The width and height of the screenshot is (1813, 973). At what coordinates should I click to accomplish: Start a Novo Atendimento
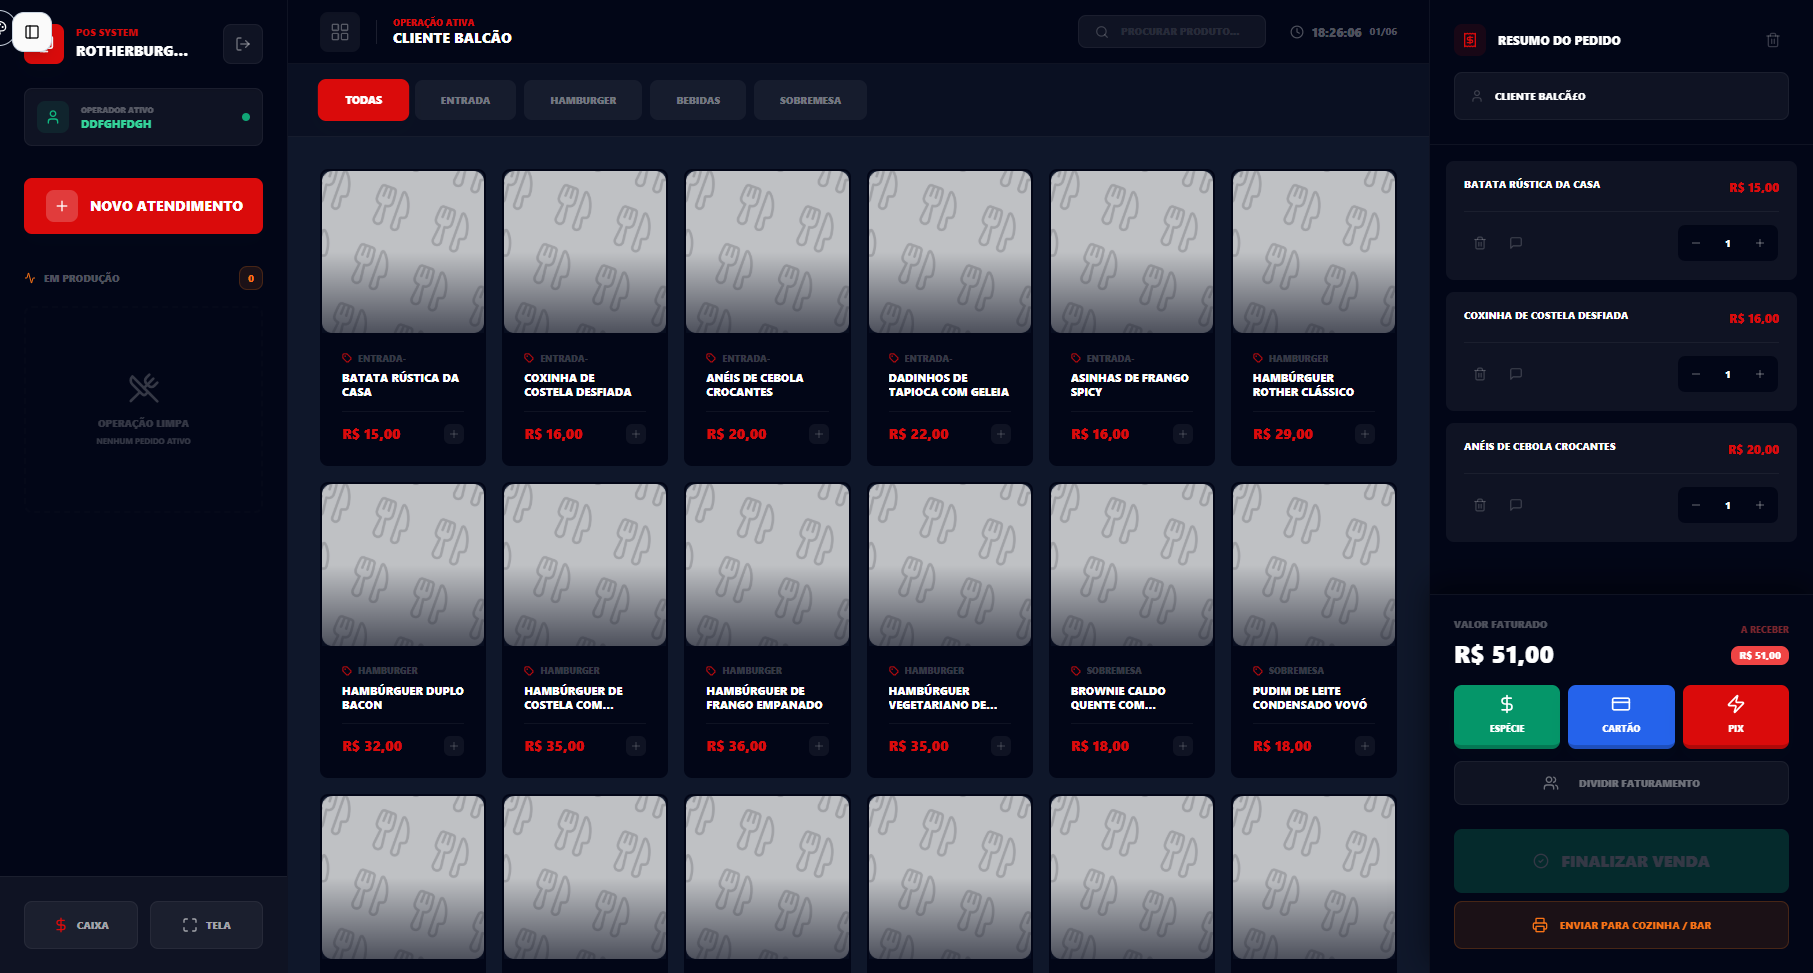[143, 206]
